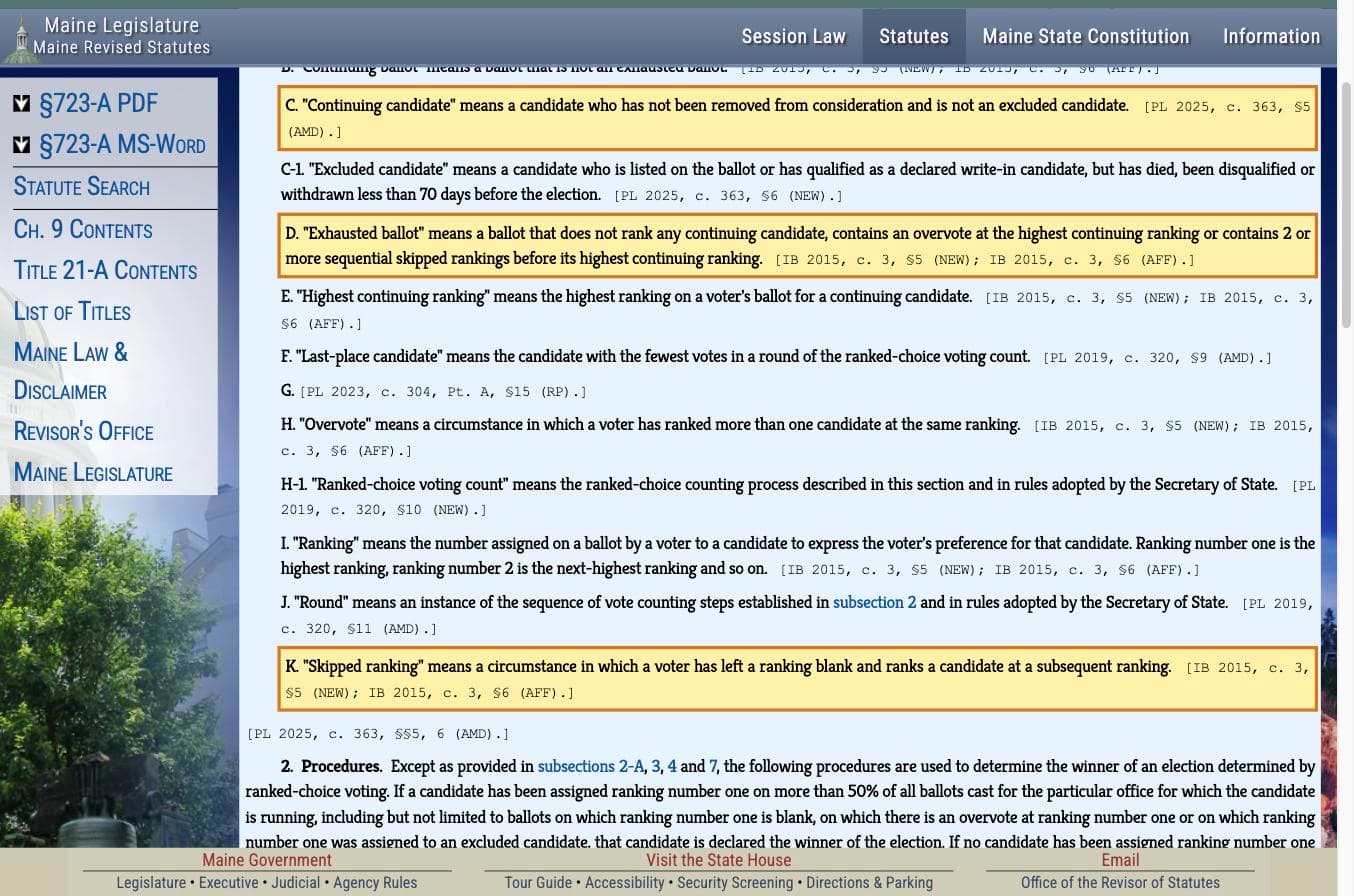Select the Statutes tab

[x=914, y=36]
